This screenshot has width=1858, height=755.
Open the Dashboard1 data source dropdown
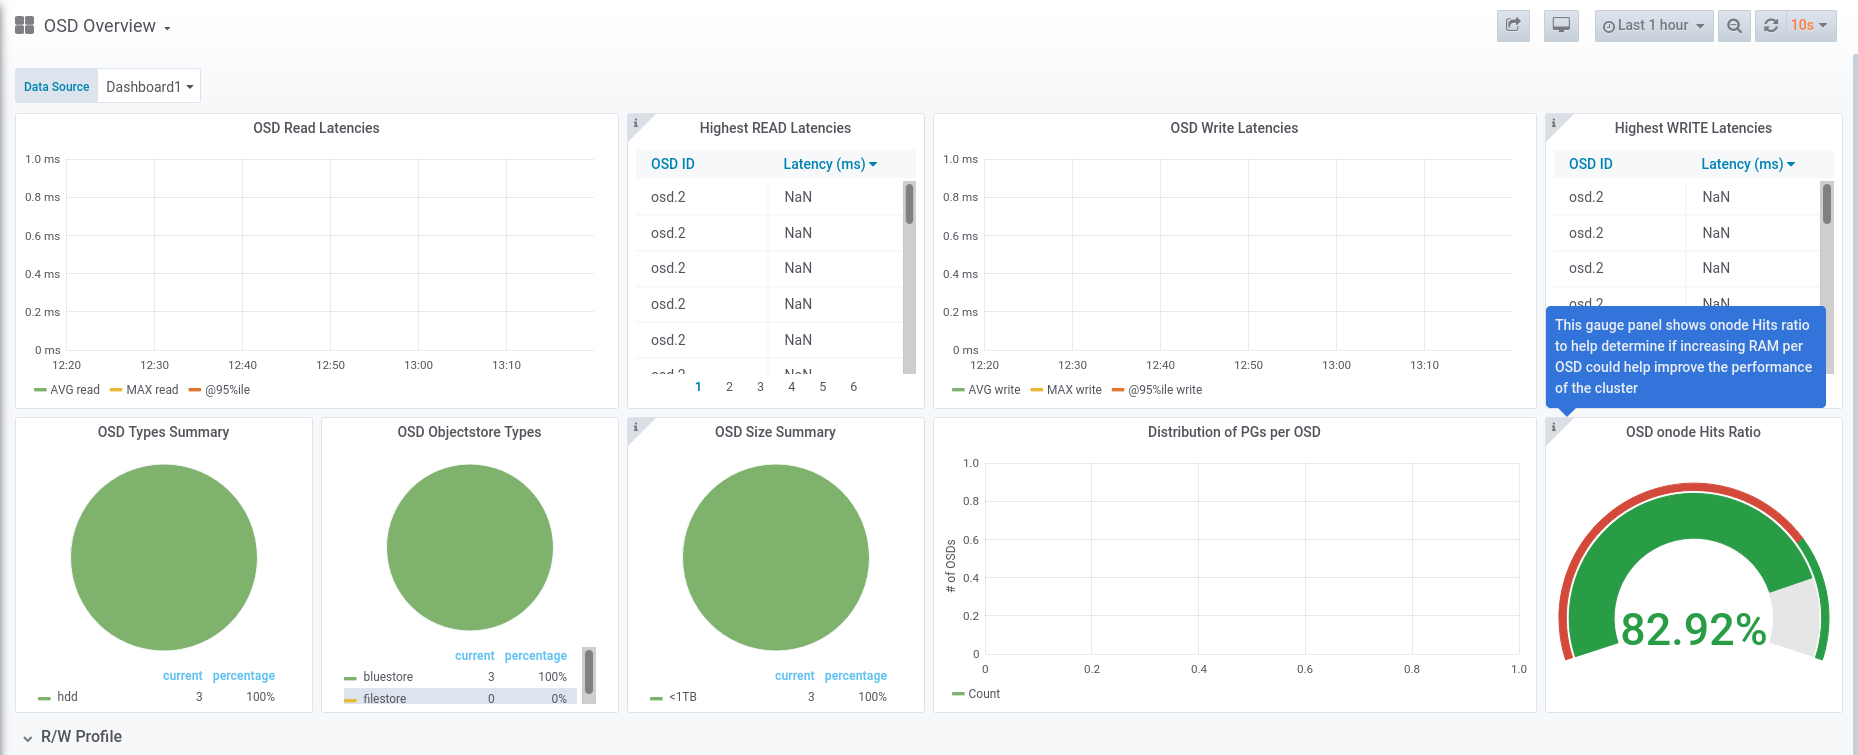(x=149, y=86)
